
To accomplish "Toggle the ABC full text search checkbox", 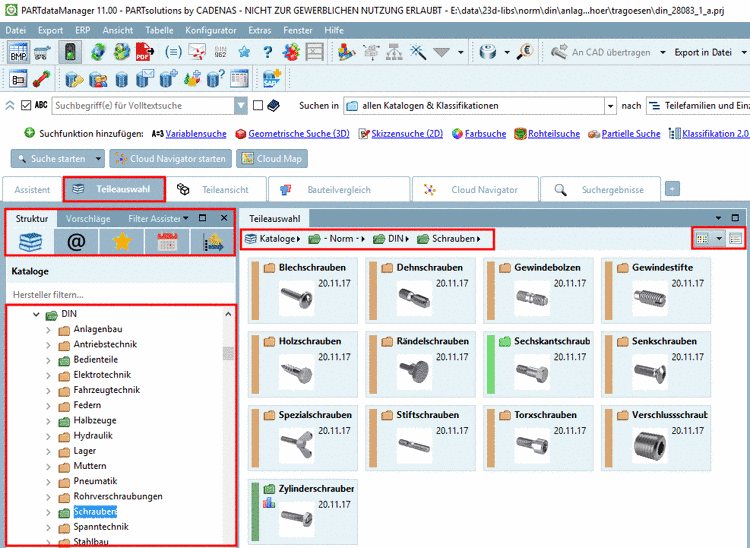I will coord(26,105).
